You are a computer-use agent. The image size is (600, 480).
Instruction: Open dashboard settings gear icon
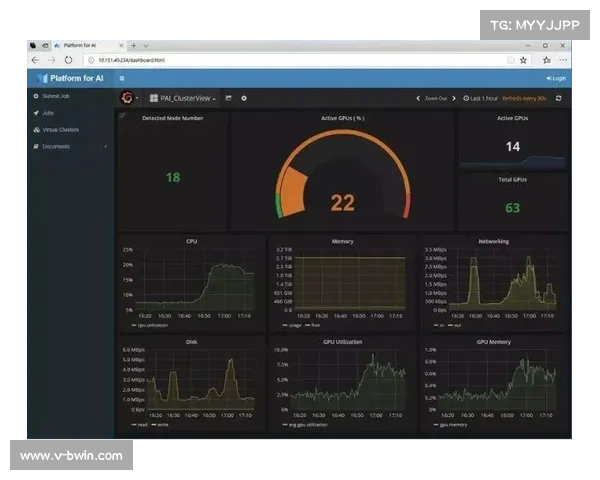[x=244, y=98]
